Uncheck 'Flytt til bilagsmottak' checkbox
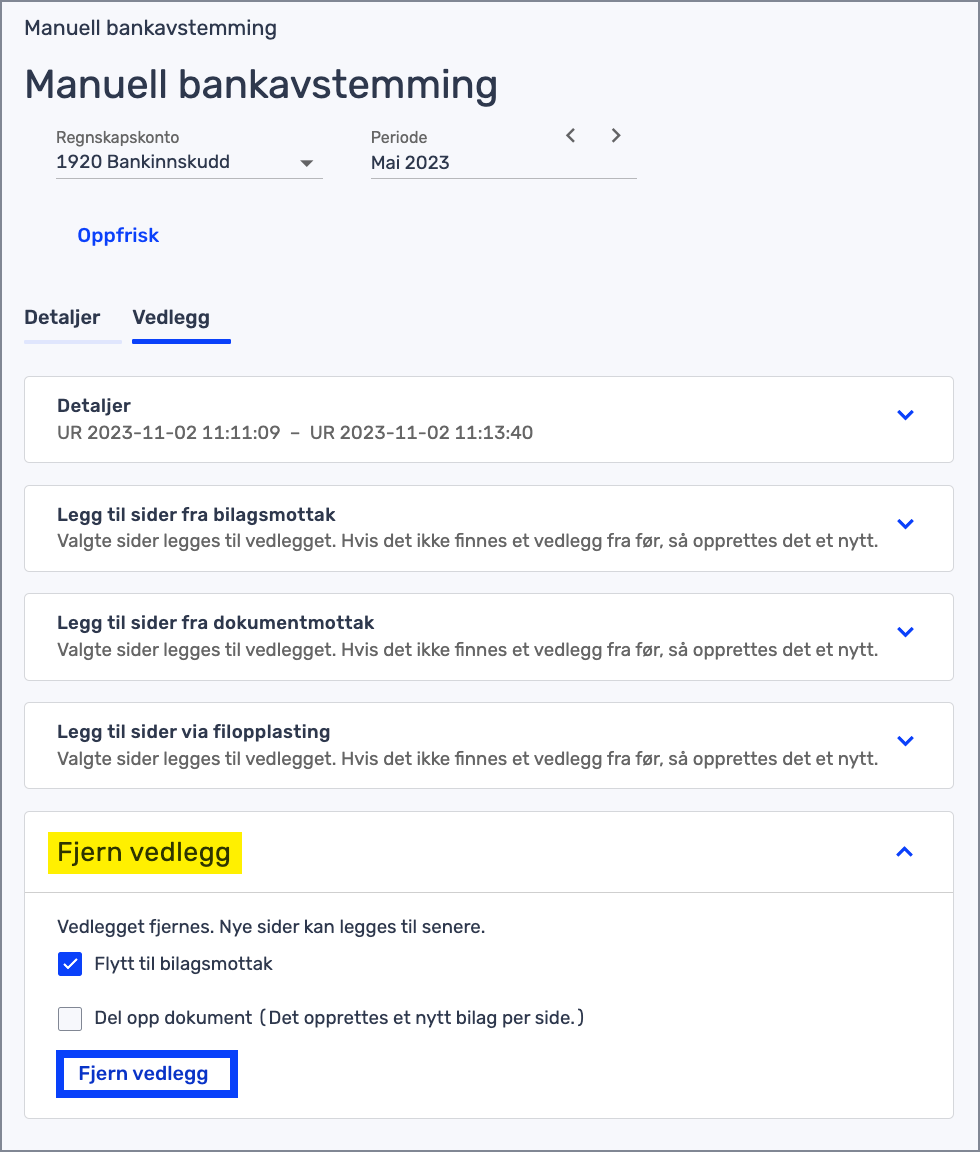 (x=70, y=965)
